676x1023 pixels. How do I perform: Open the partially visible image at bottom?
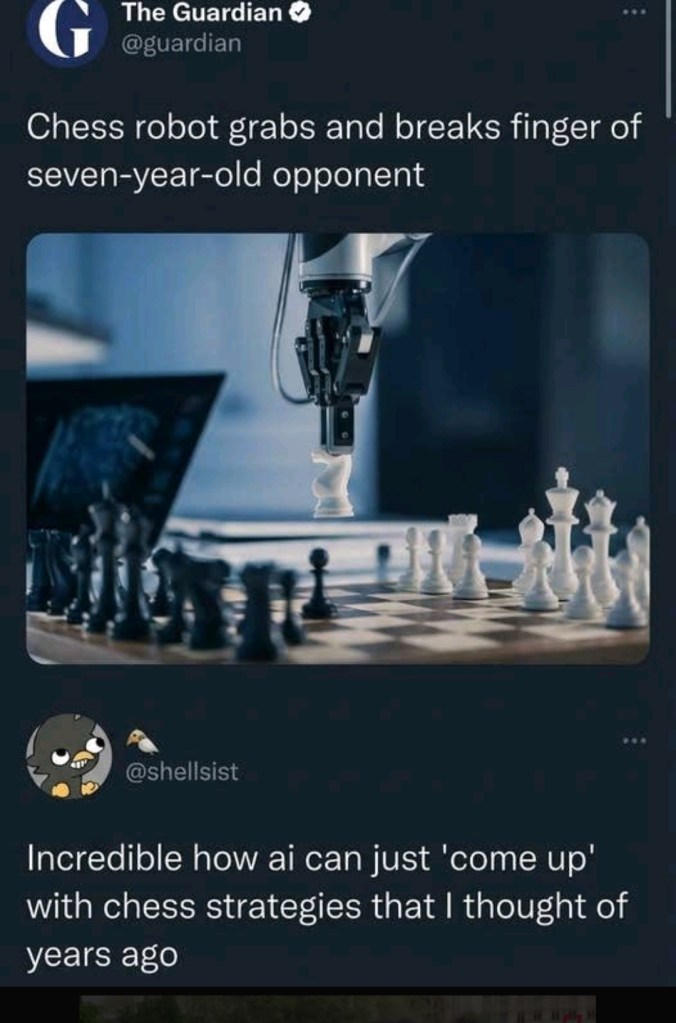click(x=337, y=1009)
